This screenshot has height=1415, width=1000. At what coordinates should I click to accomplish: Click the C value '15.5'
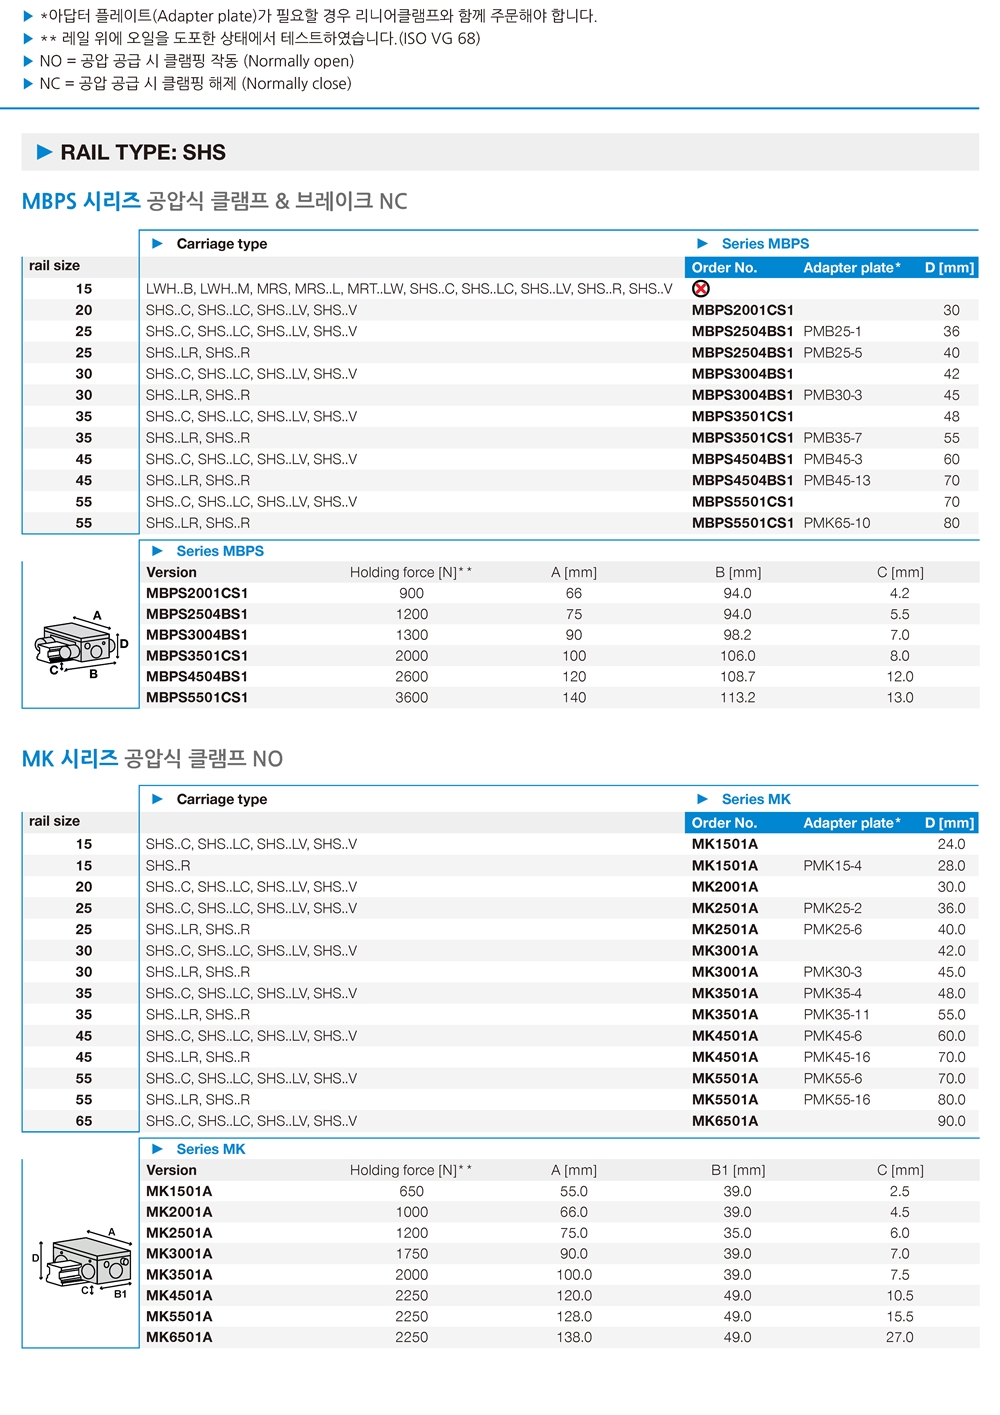[900, 1316]
